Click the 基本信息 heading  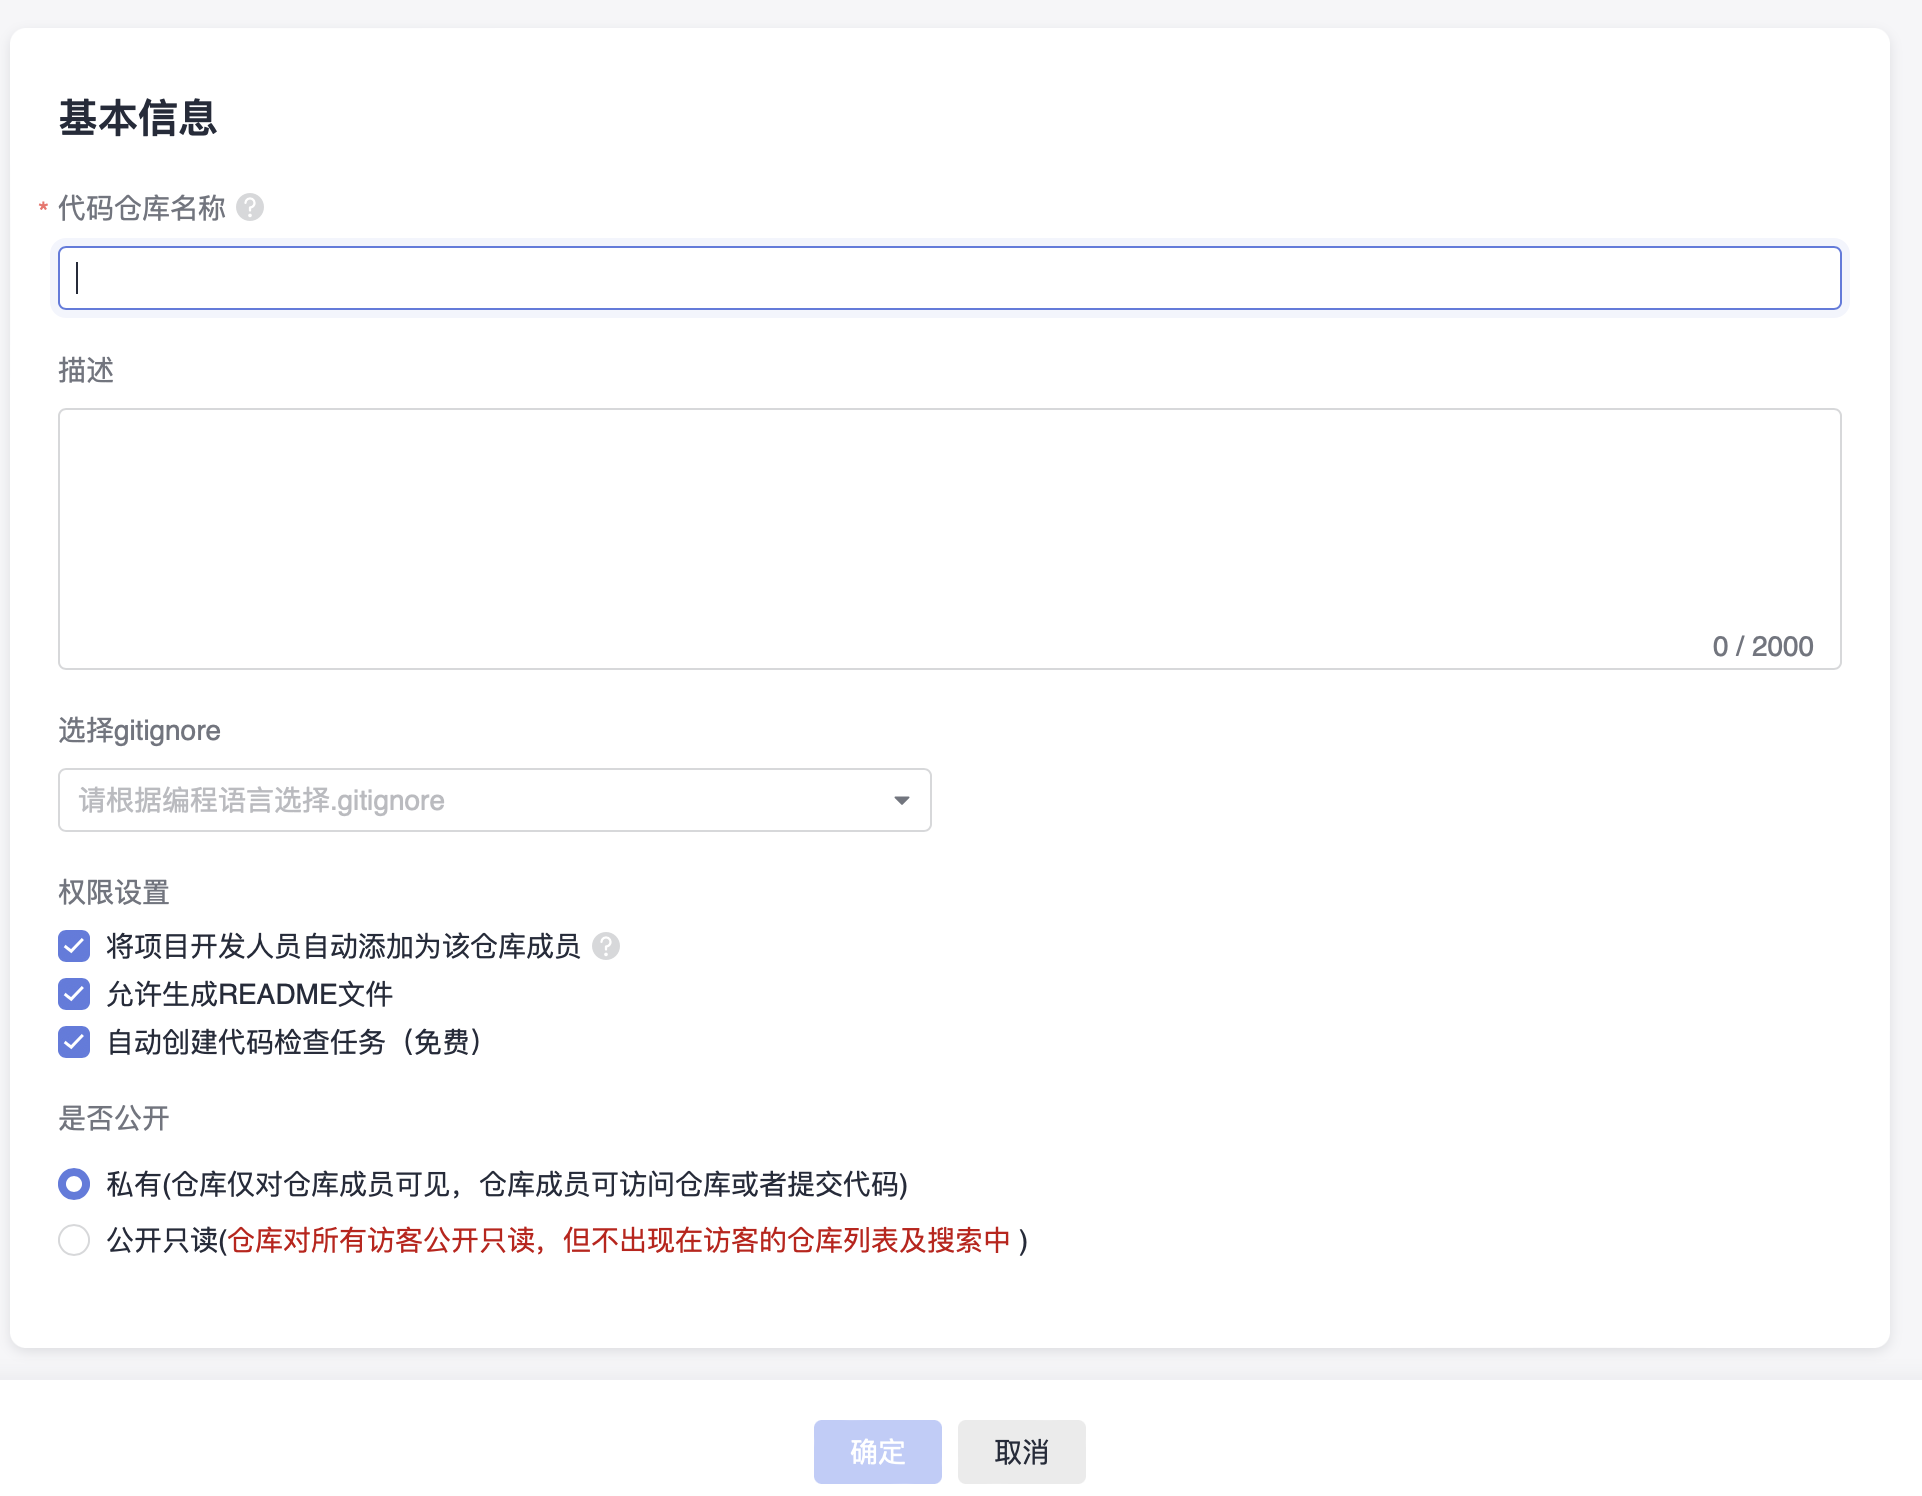(137, 118)
